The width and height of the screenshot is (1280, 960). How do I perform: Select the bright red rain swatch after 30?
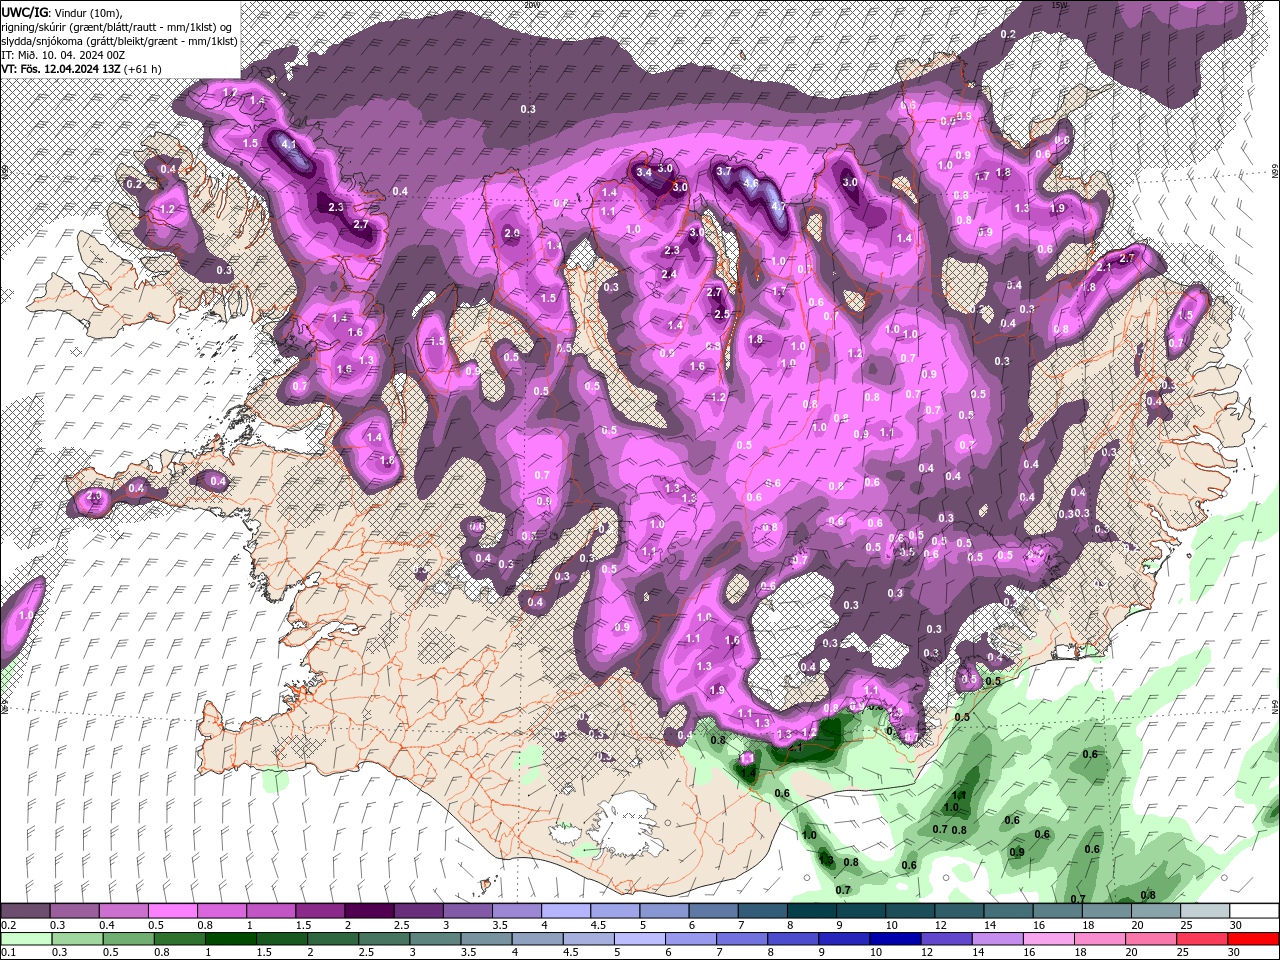(1253, 939)
